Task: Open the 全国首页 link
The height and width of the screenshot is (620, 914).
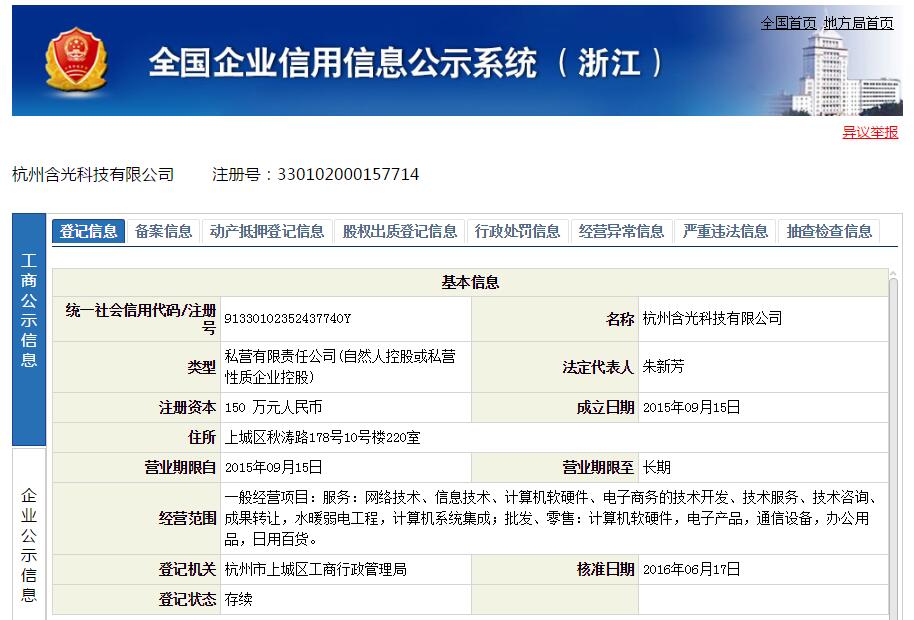Action: 788,23
